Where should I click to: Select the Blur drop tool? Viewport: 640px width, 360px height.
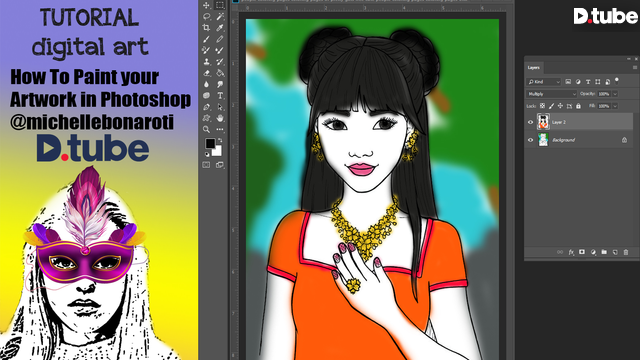pyautogui.click(x=207, y=84)
